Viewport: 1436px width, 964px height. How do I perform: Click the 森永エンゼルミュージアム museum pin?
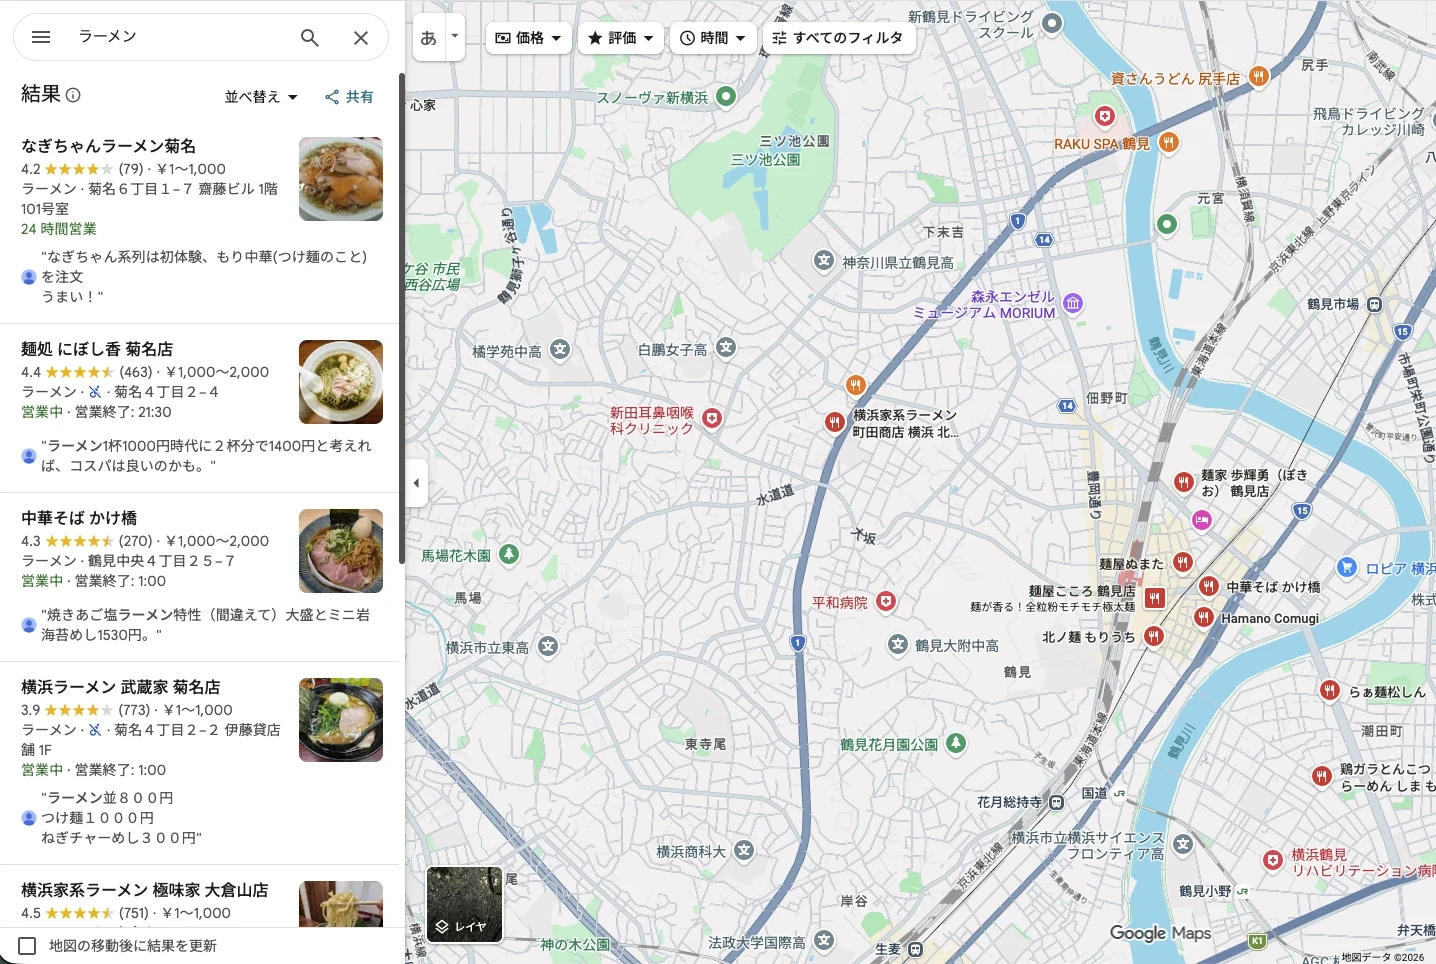[x=1073, y=303]
